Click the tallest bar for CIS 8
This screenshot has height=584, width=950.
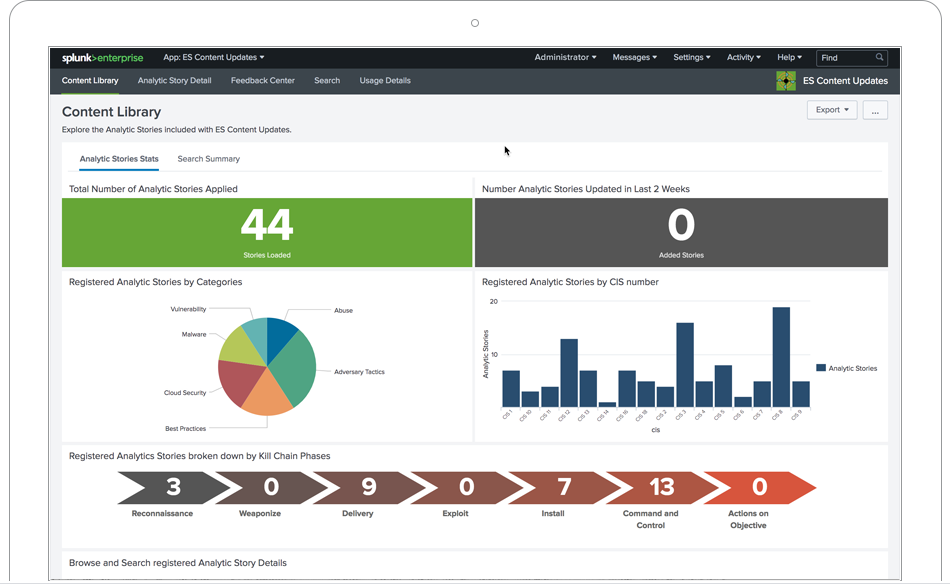click(782, 357)
